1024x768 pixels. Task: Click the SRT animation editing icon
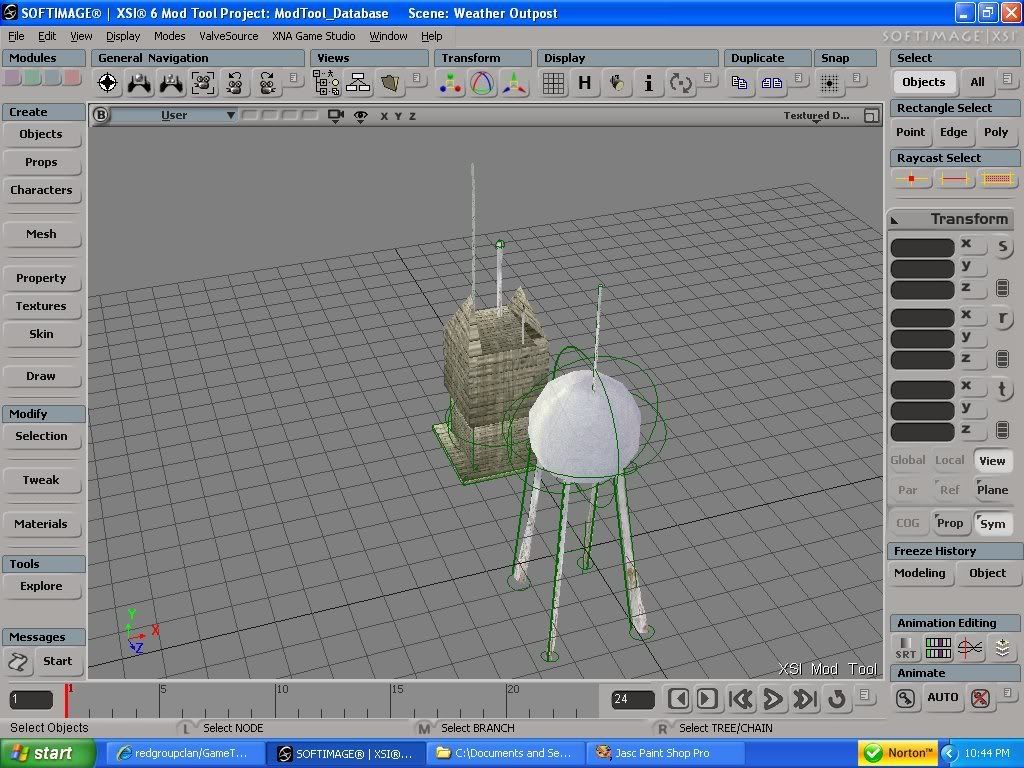(906, 648)
